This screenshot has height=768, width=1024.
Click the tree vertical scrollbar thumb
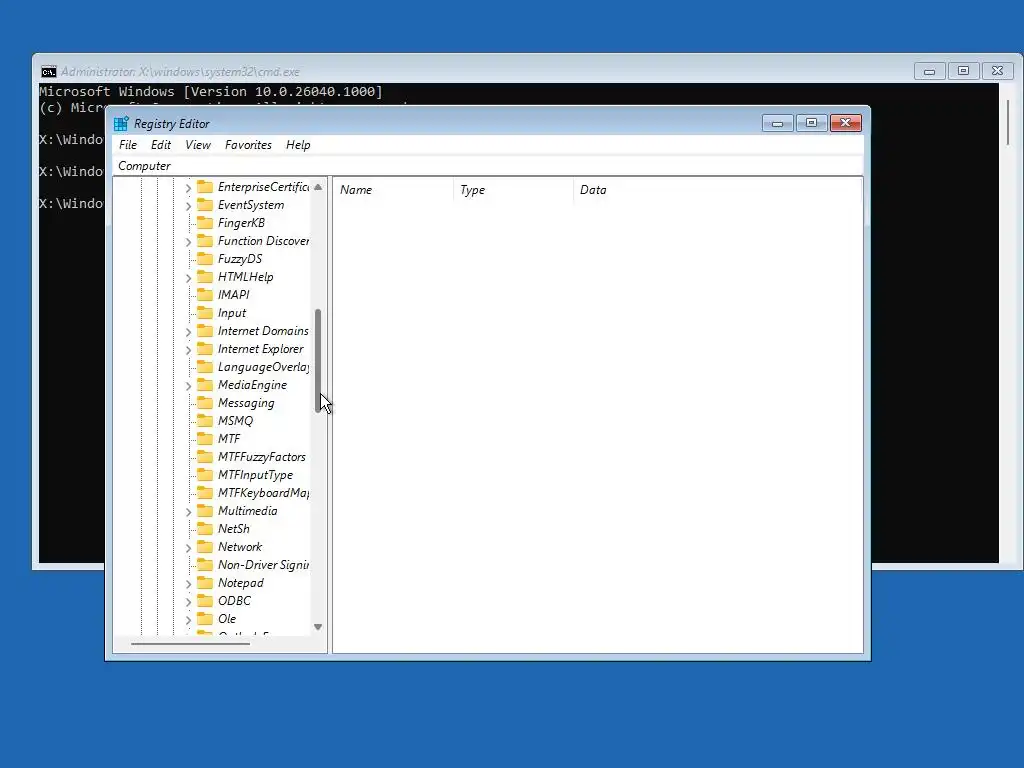tap(318, 360)
